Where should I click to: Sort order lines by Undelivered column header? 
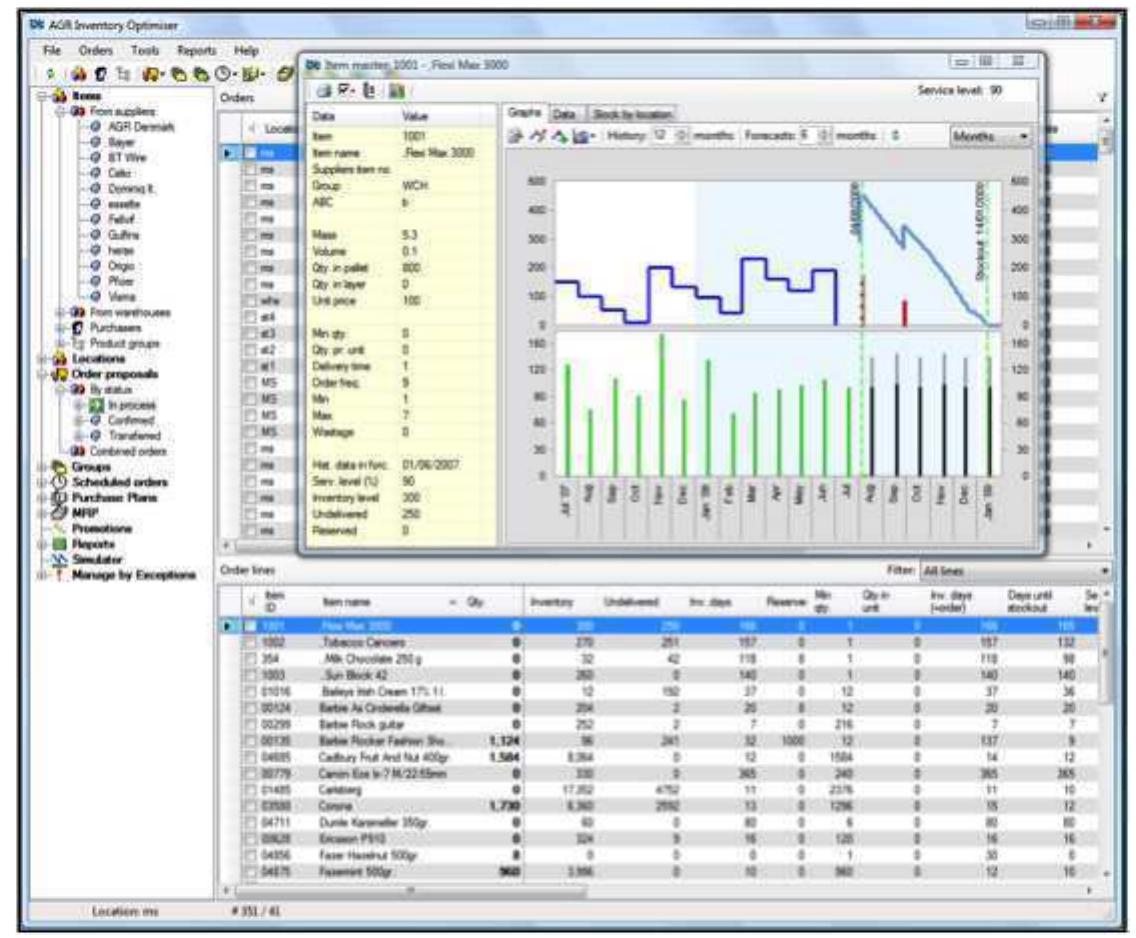tap(630, 602)
